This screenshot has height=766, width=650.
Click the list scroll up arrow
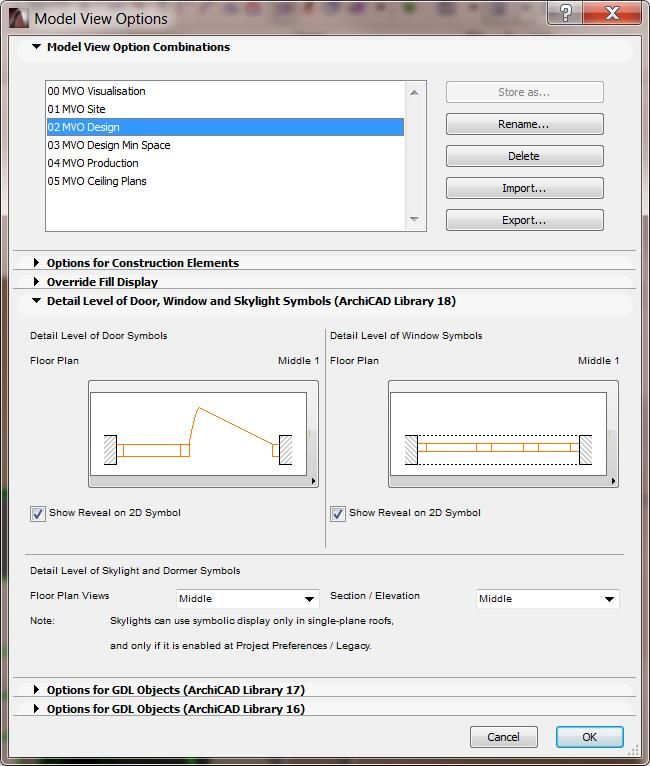click(x=414, y=92)
